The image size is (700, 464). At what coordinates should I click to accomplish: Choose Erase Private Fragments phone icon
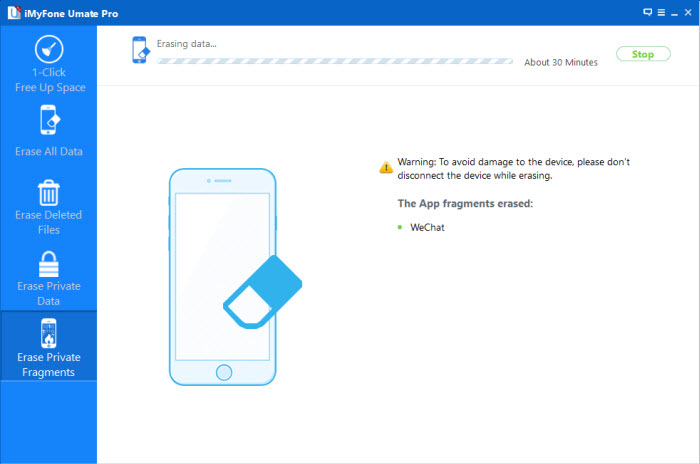pyautogui.click(x=49, y=333)
